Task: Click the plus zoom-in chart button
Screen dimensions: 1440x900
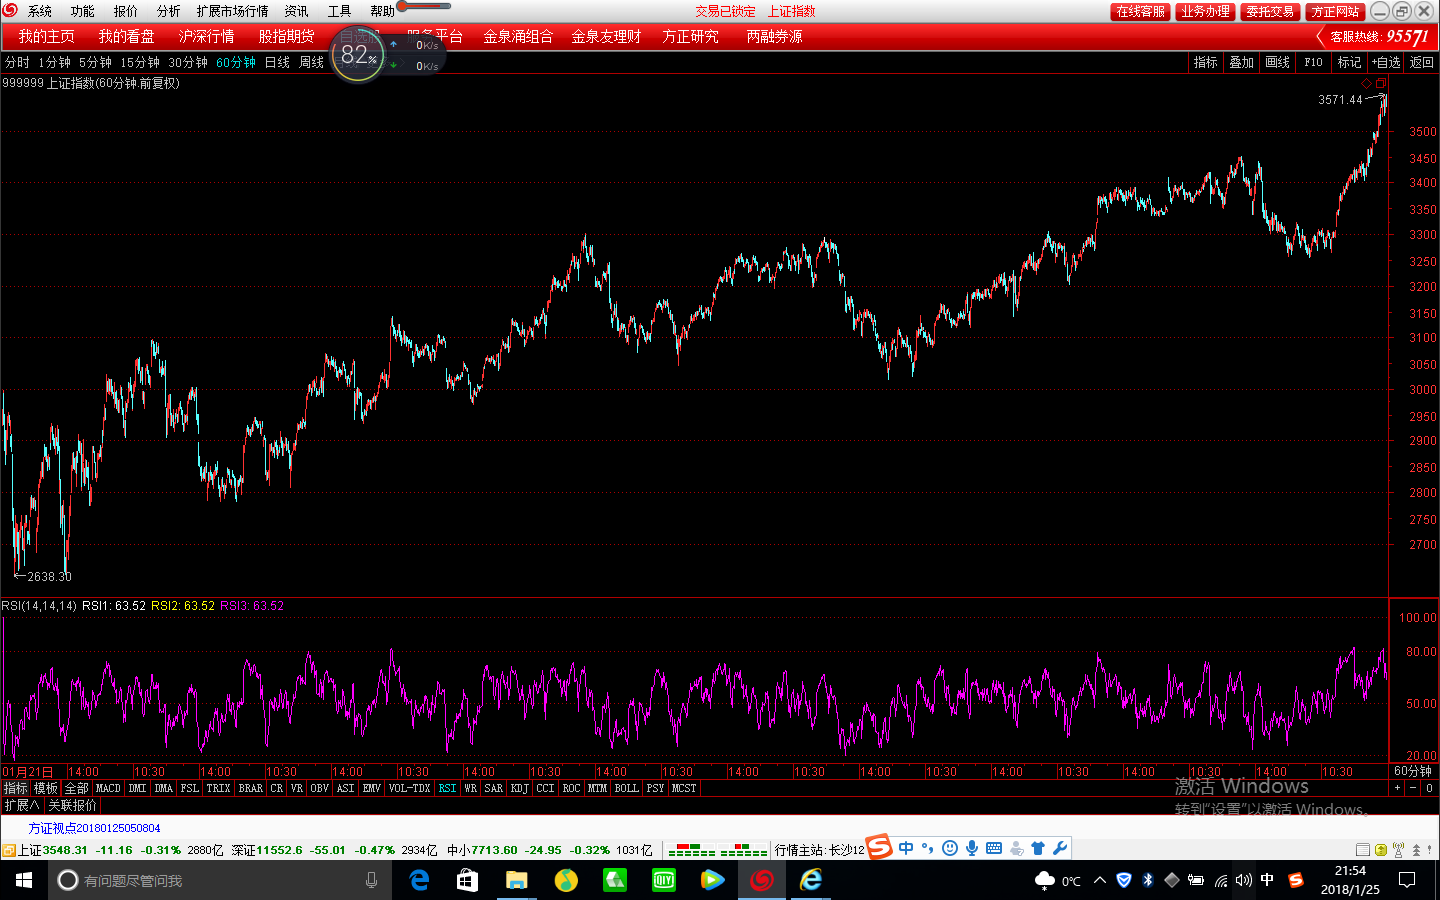Action: pyautogui.click(x=1398, y=788)
